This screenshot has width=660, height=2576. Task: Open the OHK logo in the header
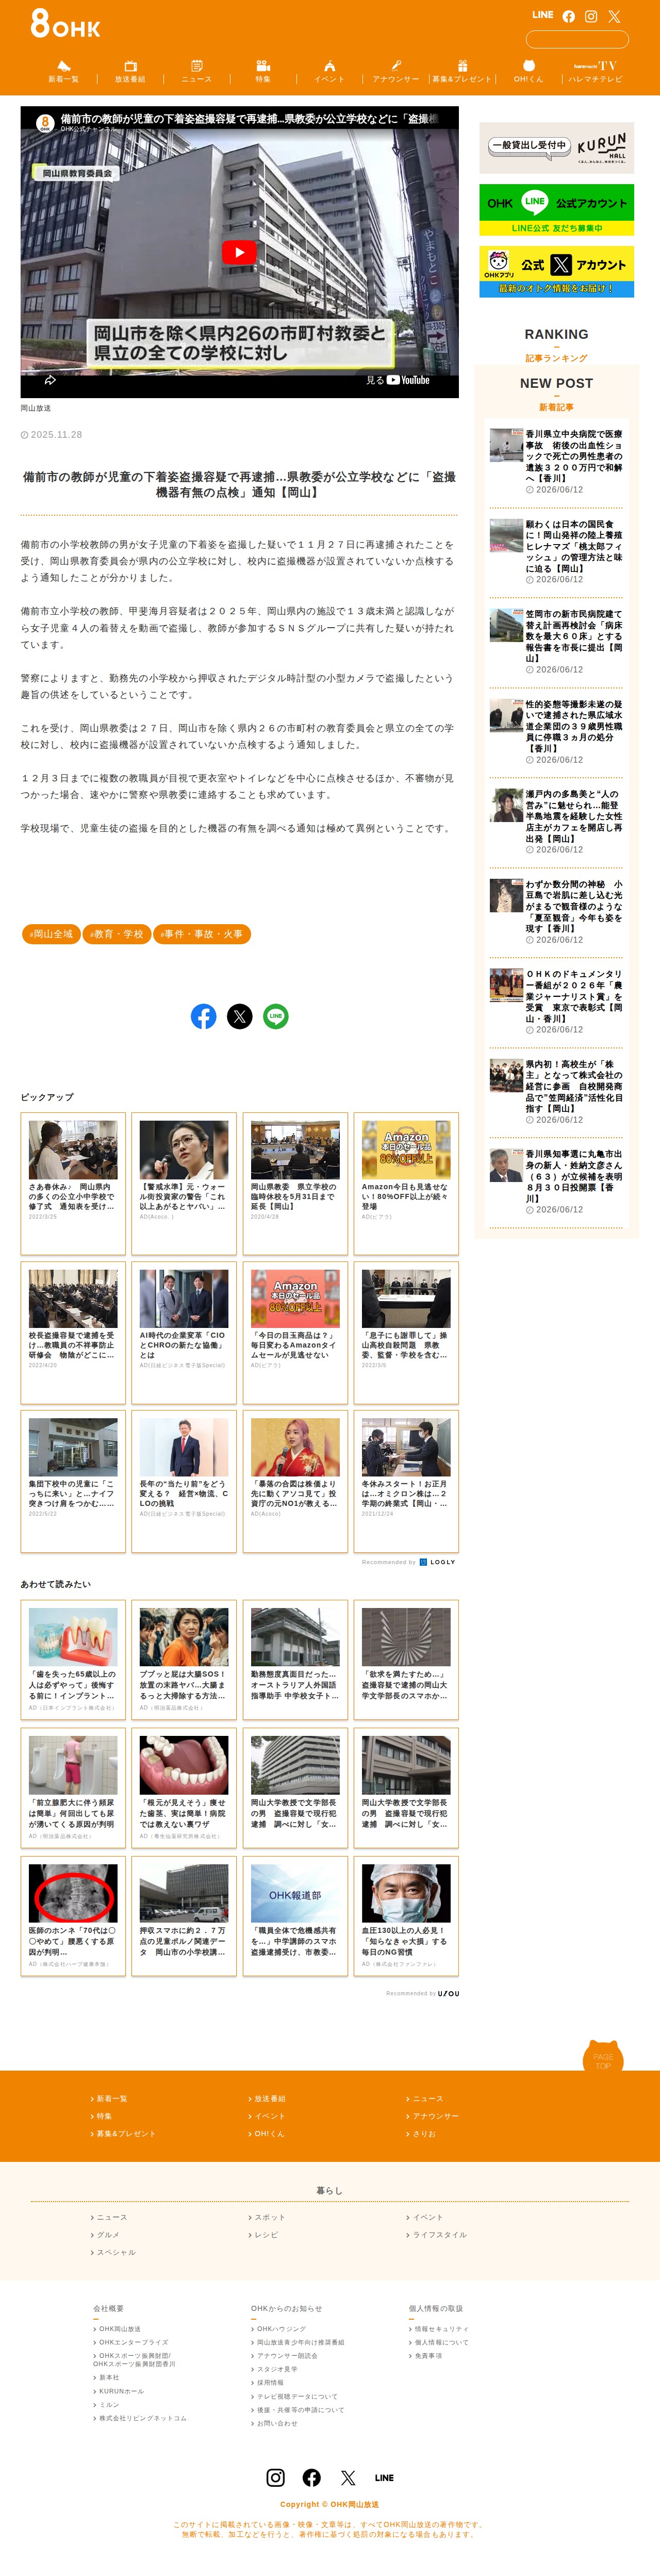click(66, 24)
